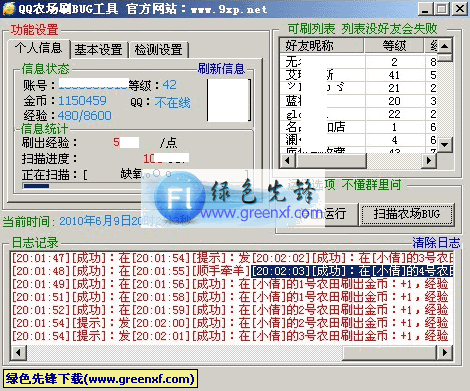The height and width of the screenshot is (391, 470).
Task: Click friend list scroll up arrow
Action: [445, 46]
